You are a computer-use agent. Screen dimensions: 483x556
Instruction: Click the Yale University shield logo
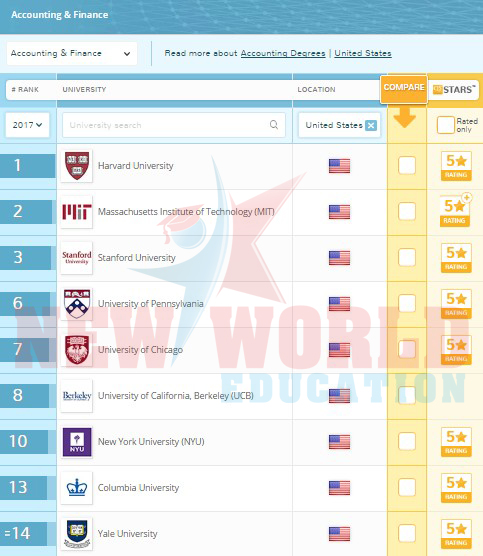(77, 534)
